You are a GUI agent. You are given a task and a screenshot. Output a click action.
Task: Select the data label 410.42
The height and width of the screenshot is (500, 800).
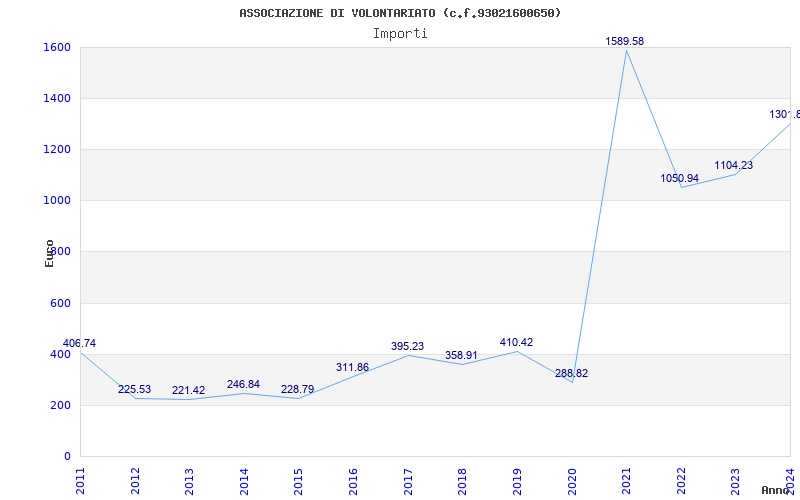(516, 342)
